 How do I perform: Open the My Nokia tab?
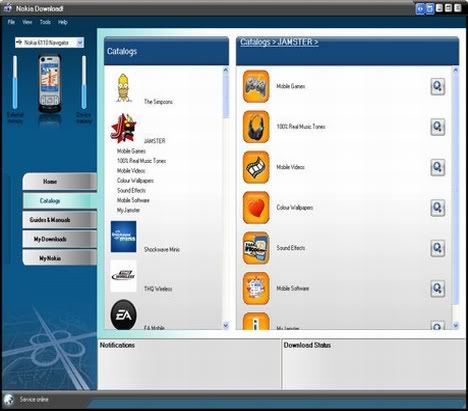tap(60, 258)
